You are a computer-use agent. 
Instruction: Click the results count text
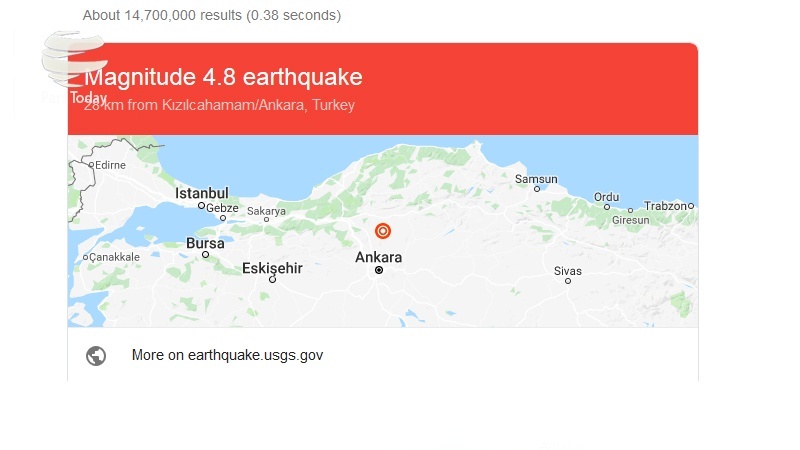pyautogui.click(x=211, y=15)
